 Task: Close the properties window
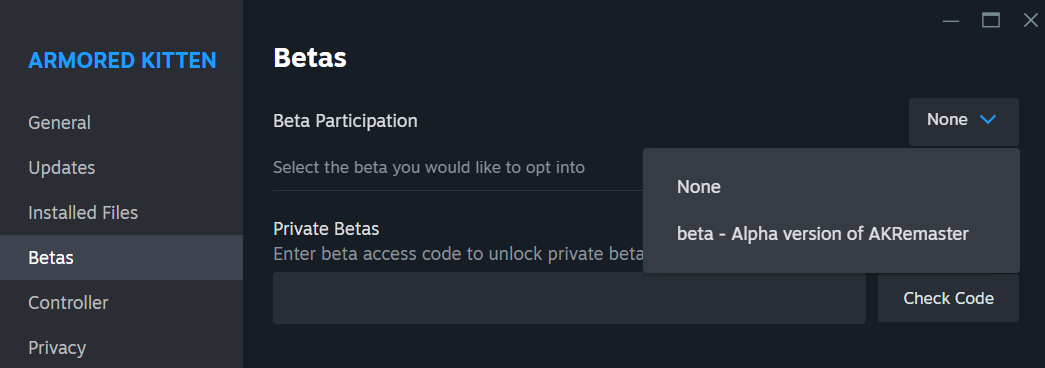click(x=1031, y=21)
